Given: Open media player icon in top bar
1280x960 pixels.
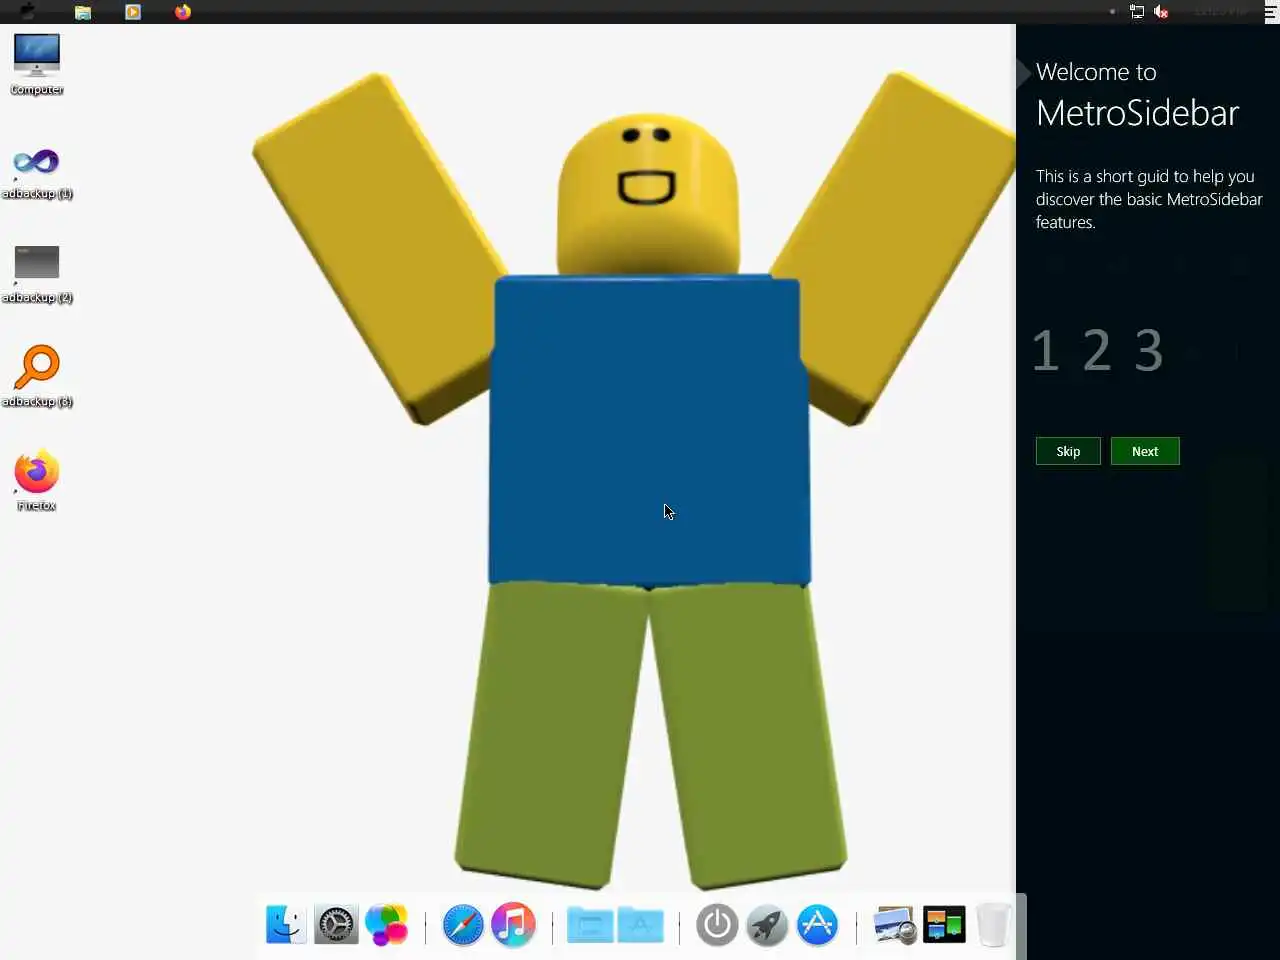Looking at the screenshot, I should (x=133, y=12).
